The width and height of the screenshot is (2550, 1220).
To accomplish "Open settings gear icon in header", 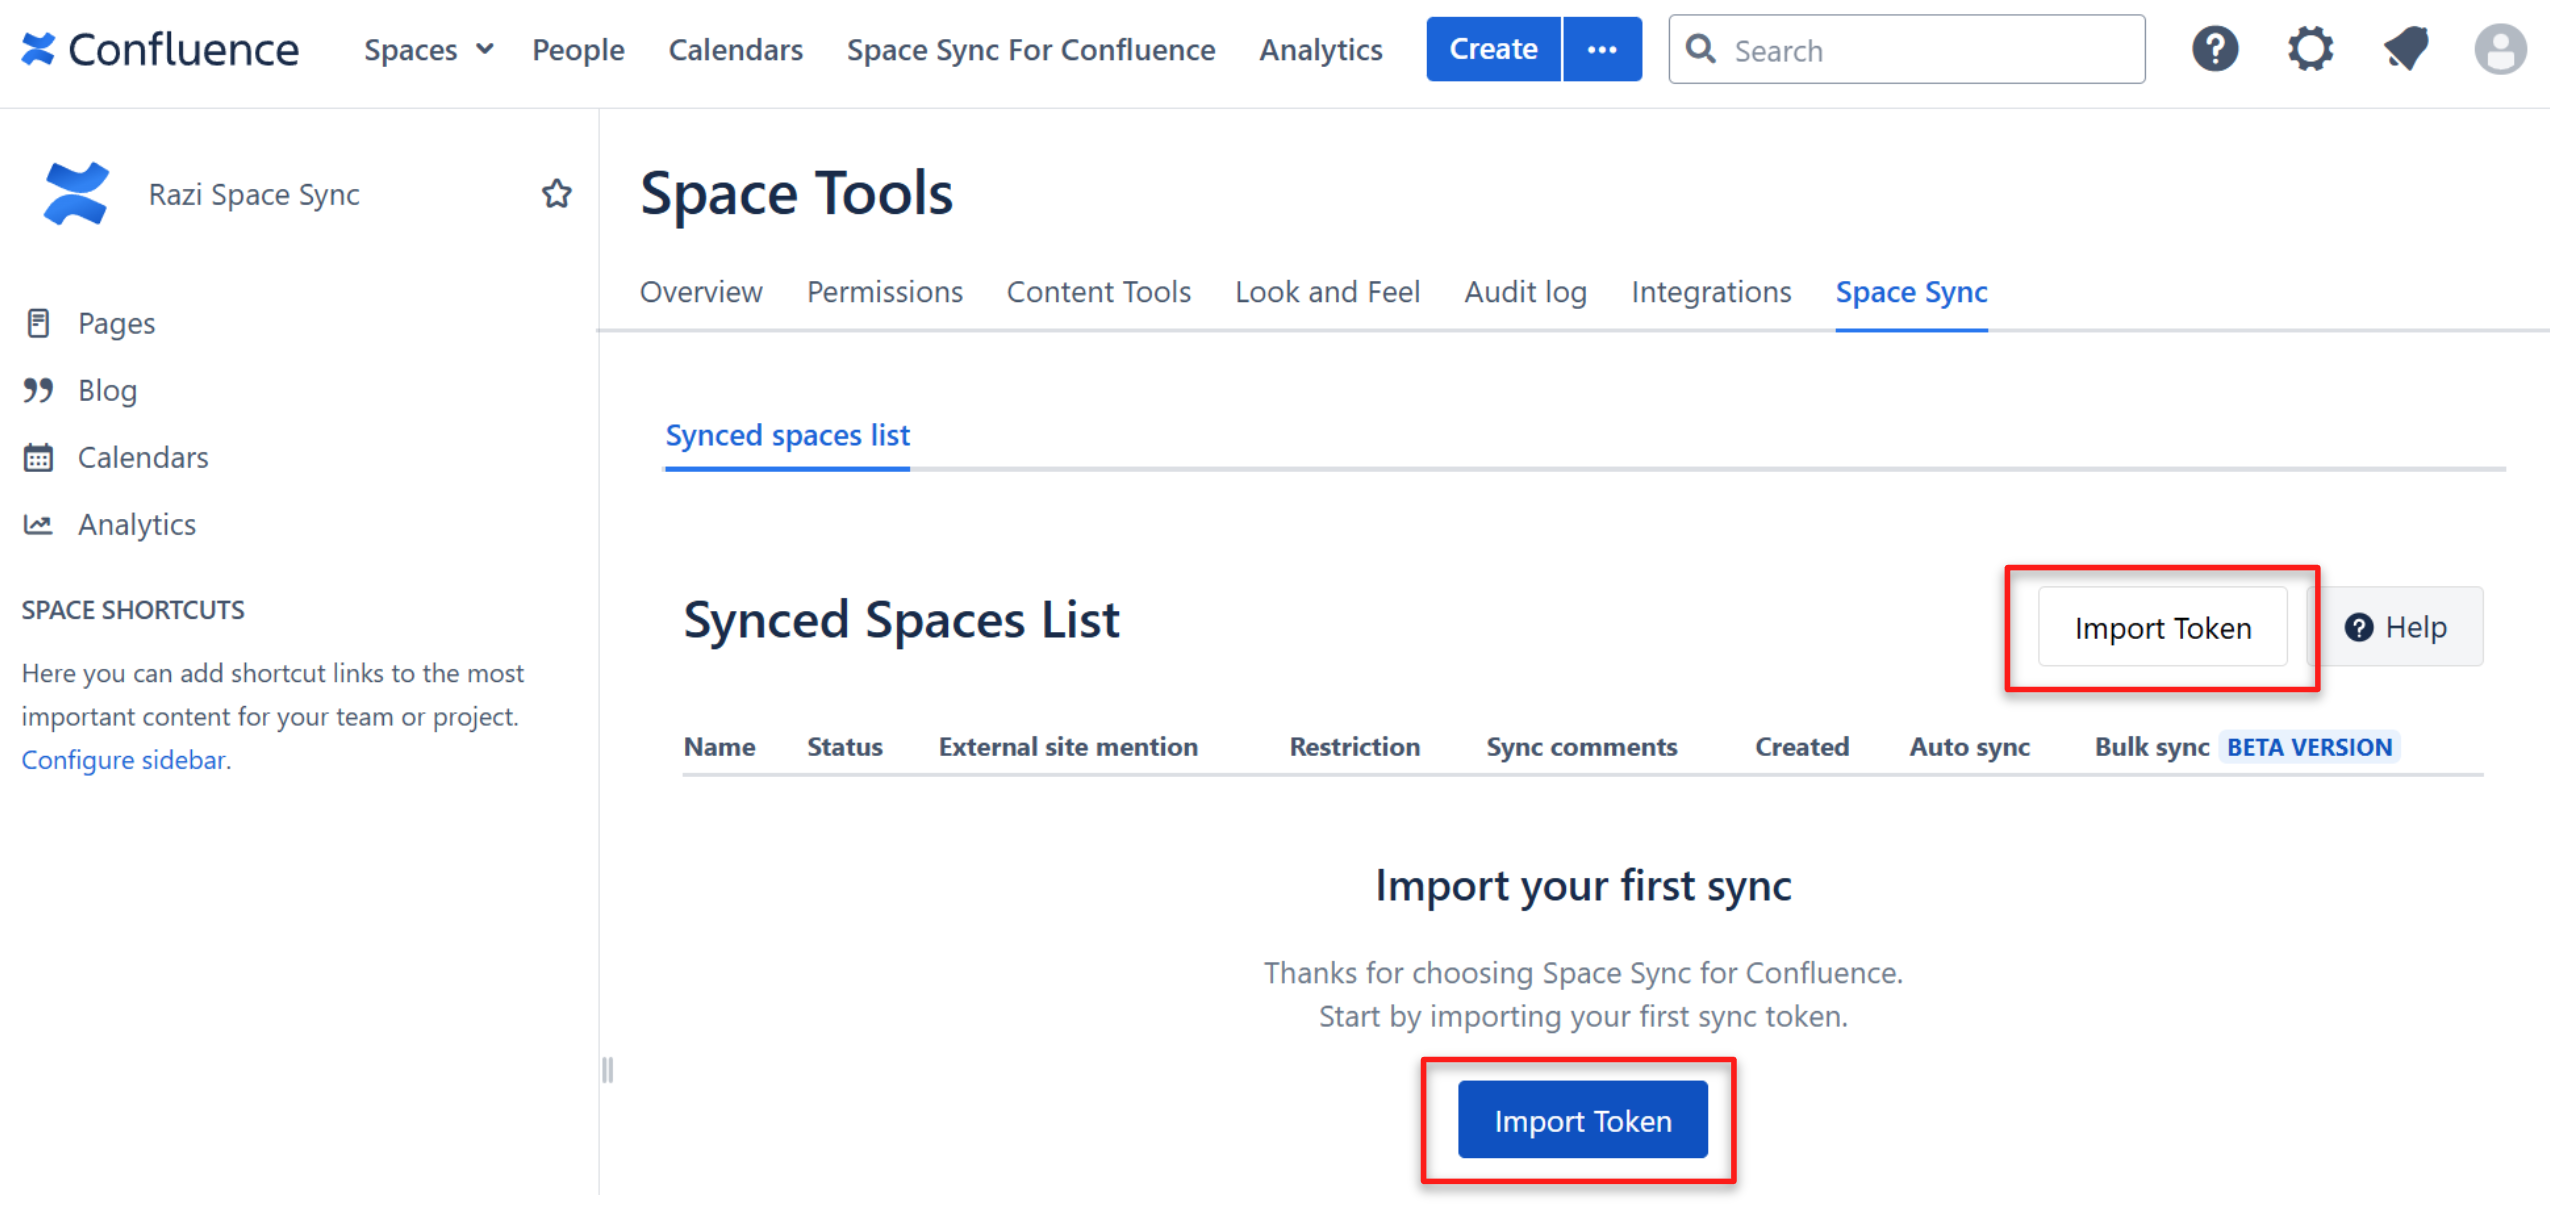I will pyautogui.click(x=2309, y=49).
